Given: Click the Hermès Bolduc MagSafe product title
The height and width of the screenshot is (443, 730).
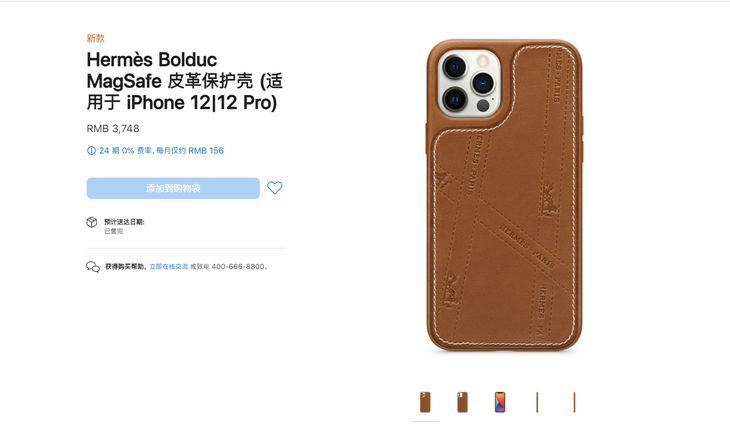Looking at the screenshot, I should (x=184, y=81).
